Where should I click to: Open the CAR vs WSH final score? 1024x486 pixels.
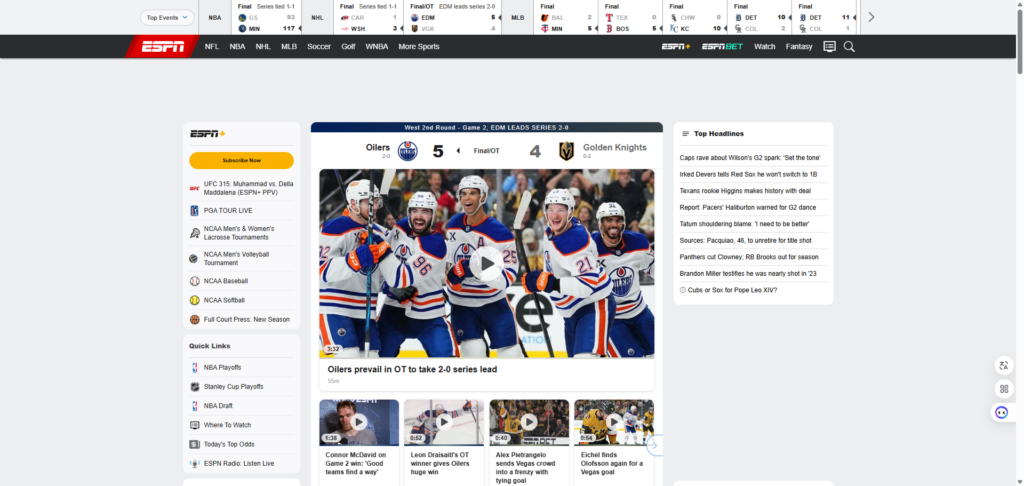[368, 18]
